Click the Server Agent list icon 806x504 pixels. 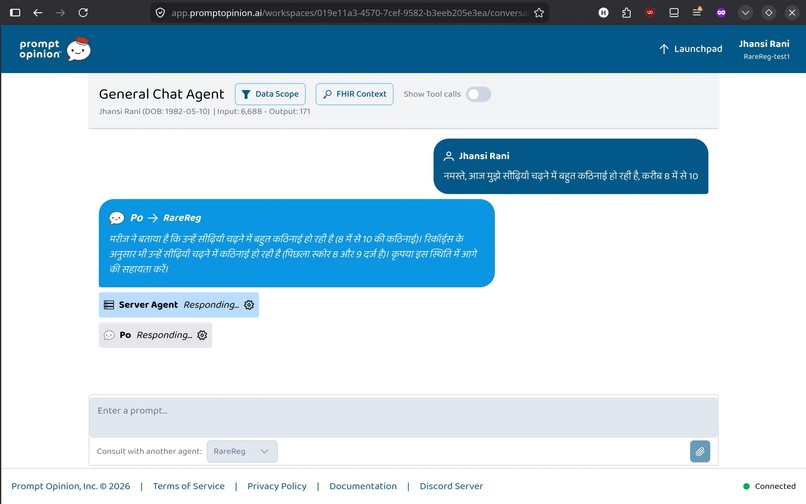109,305
